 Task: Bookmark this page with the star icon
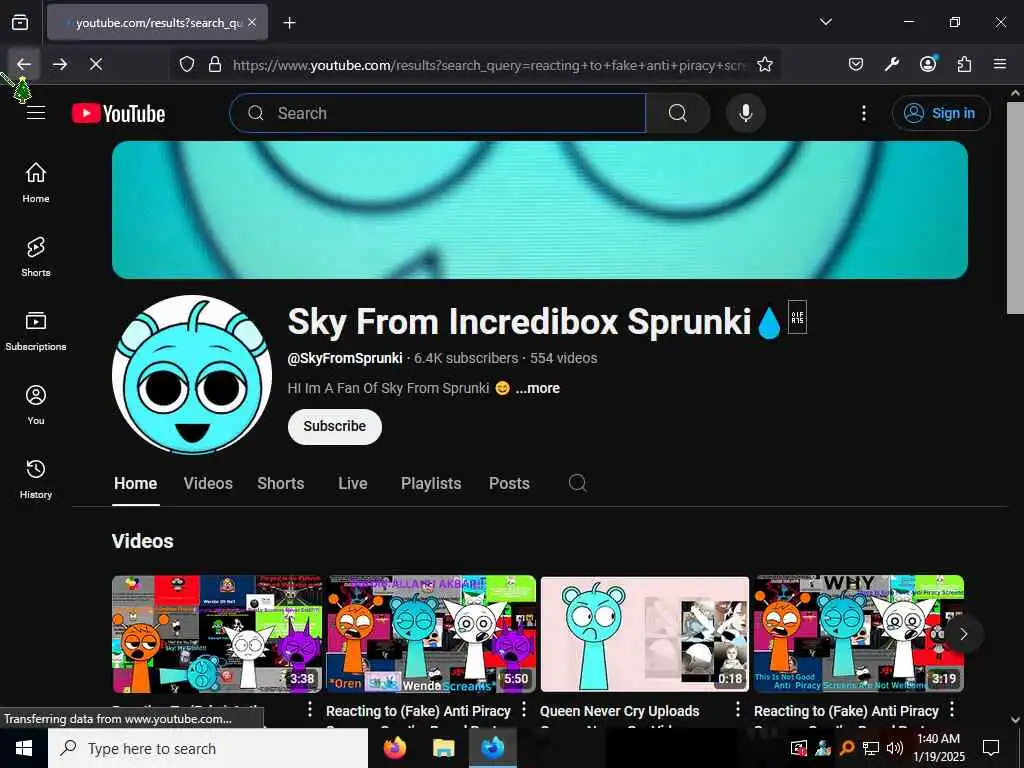[765, 65]
